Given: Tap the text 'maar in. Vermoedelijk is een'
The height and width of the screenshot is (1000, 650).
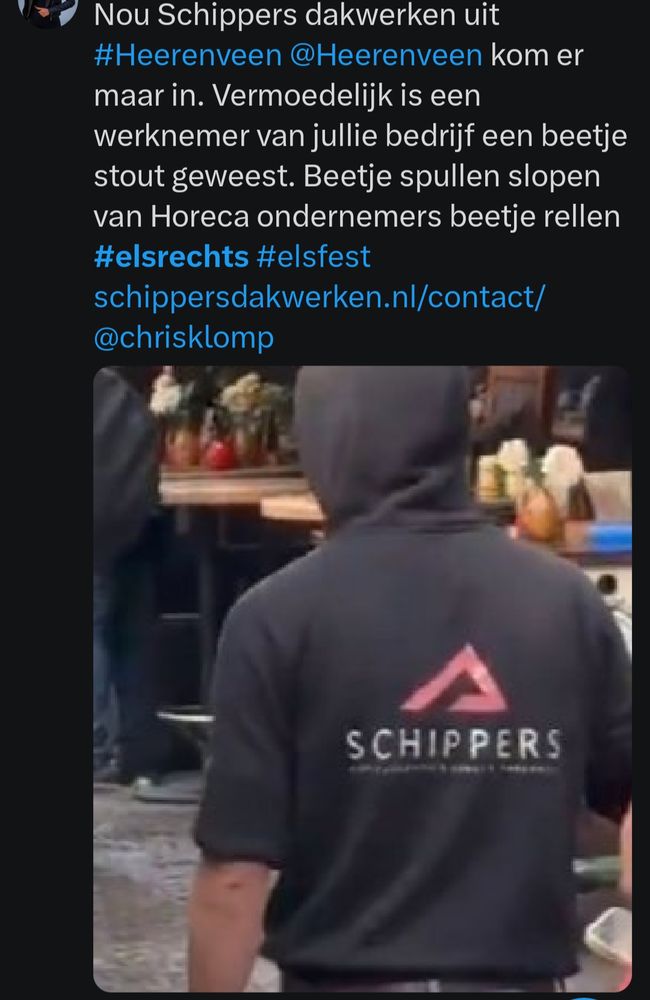Looking at the screenshot, I should coord(287,96).
